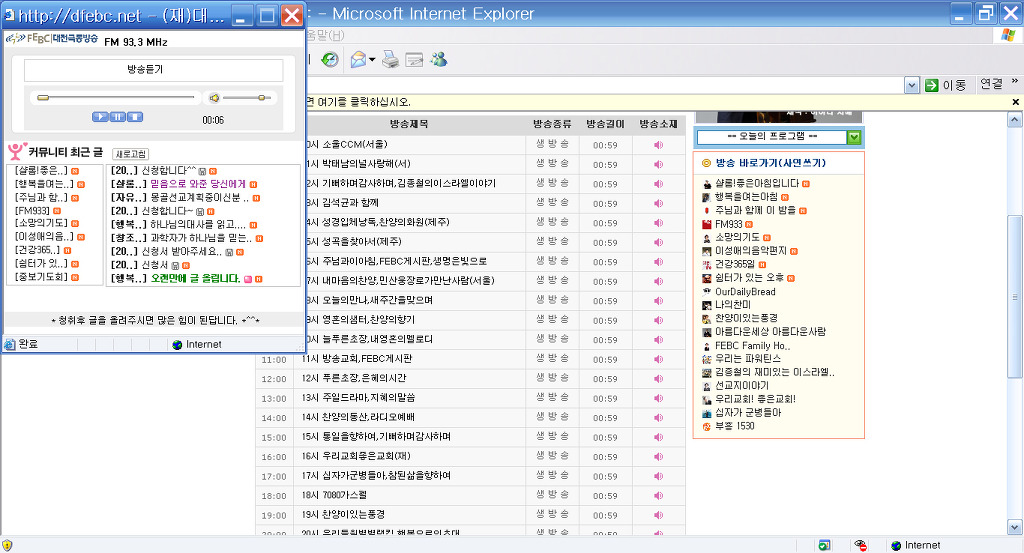This screenshot has width=1024, height=553.
Task: Click the 이동 Go button
Action: pyautogui.click(x=945, y=86)
